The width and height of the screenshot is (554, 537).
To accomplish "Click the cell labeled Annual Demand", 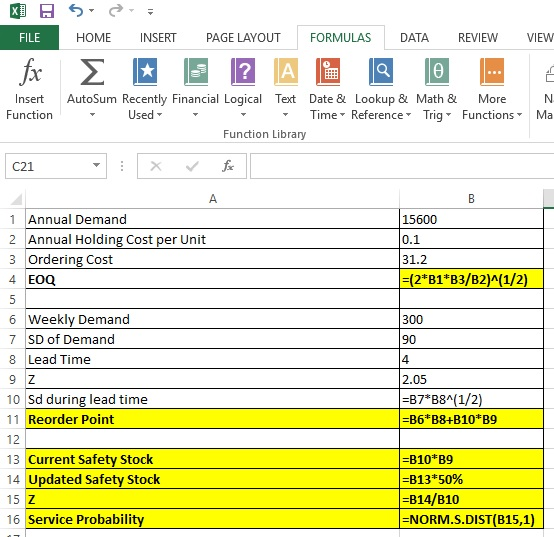I will (x=212, y=219).
